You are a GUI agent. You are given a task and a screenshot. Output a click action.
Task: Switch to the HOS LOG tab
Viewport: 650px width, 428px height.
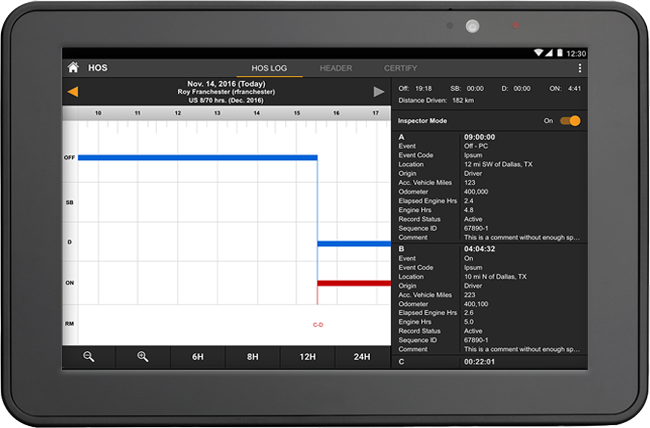[269, 68]
